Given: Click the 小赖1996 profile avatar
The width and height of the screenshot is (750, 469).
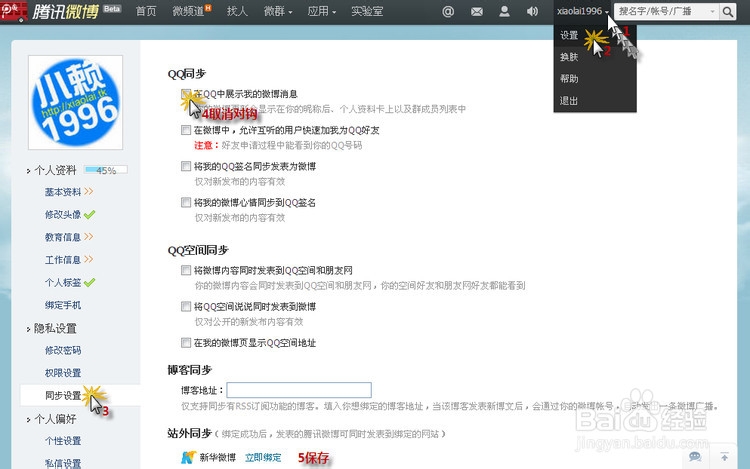Looking at the screenshot, I should click(76, 102).
